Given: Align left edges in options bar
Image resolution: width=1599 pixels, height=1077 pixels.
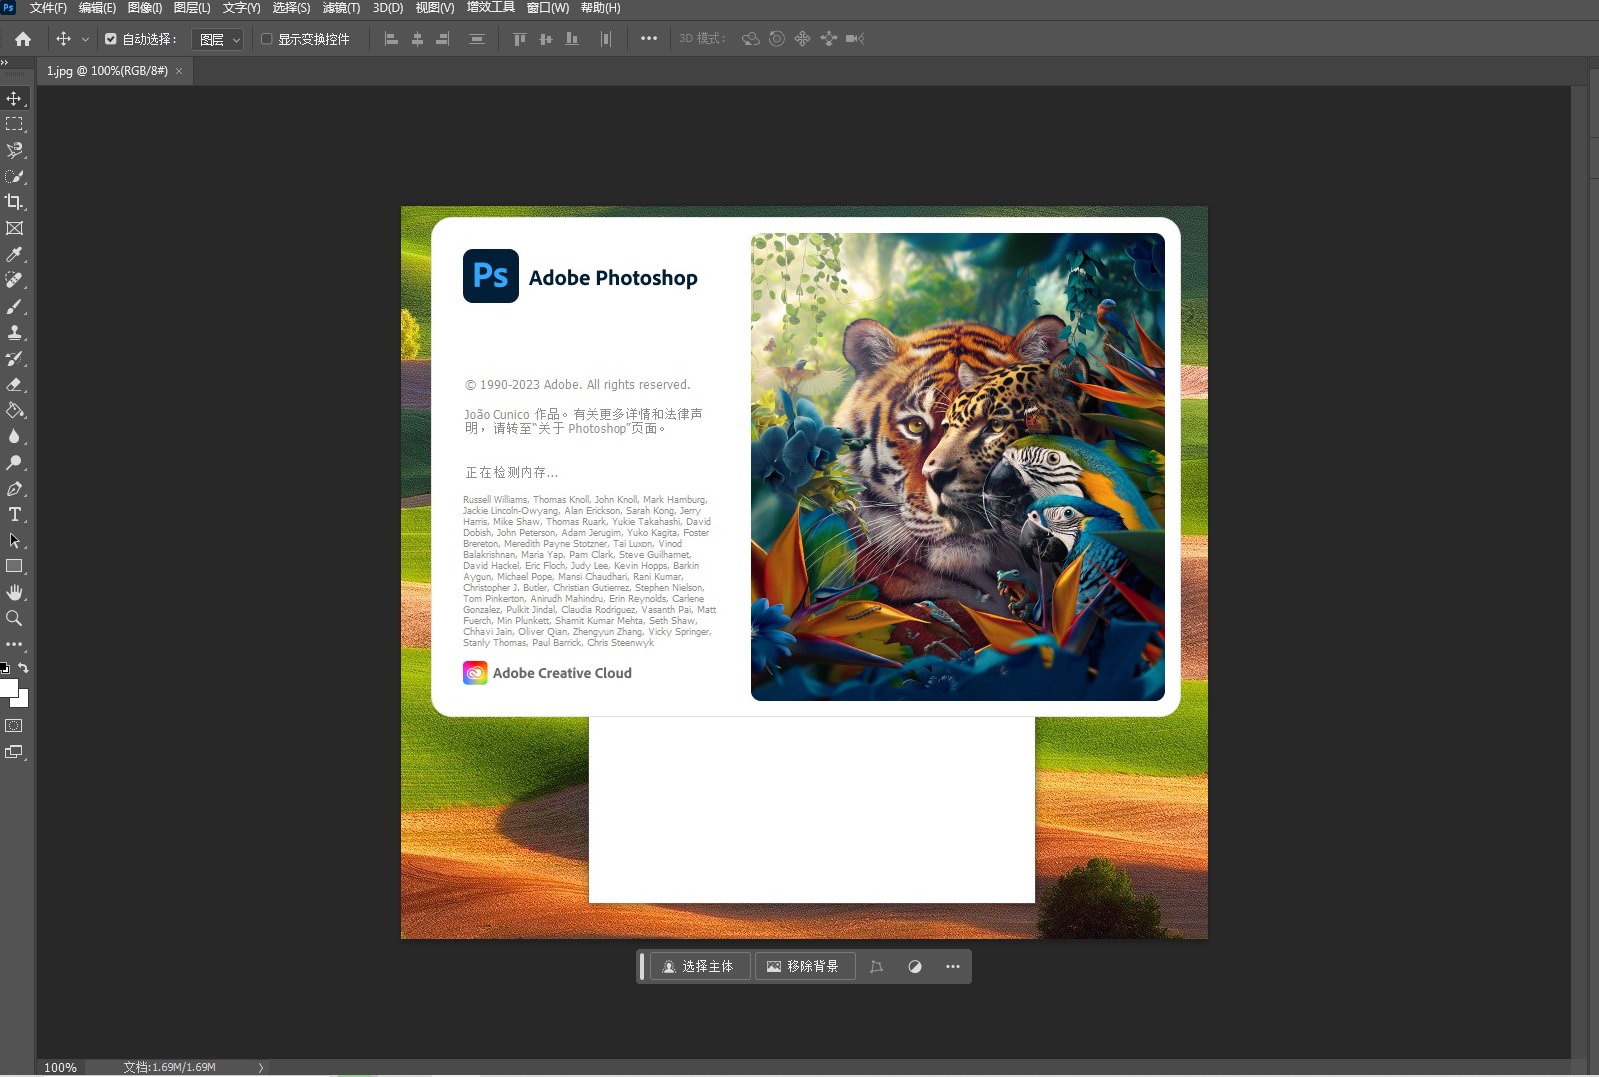Looking at the screenshot, I should coord(391,39).
